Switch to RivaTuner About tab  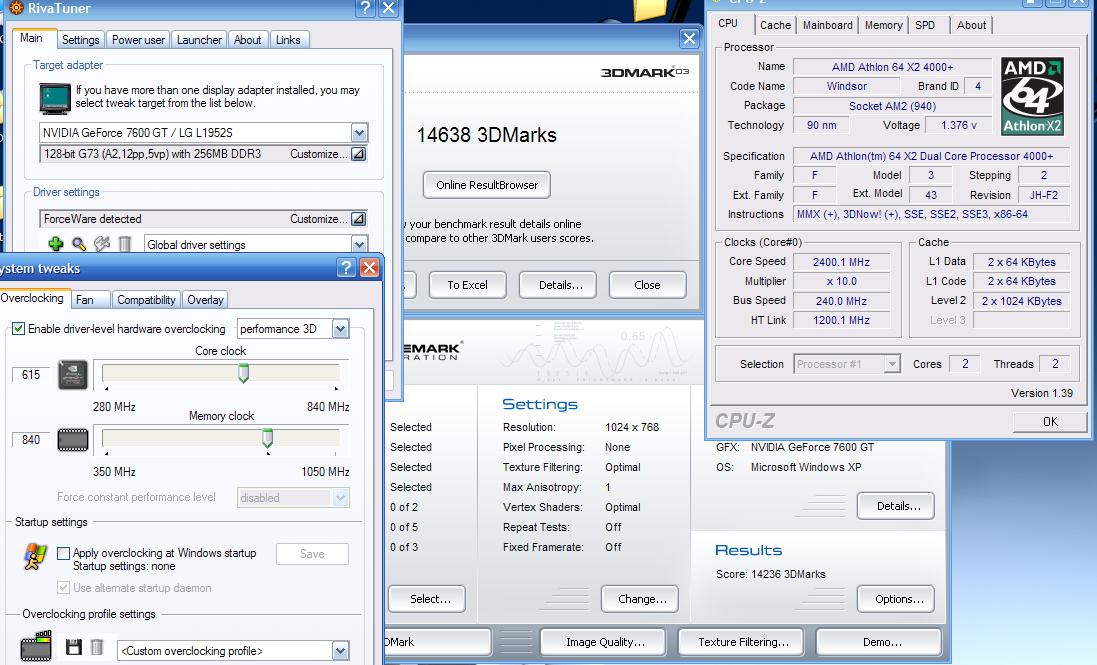(248, 40)
